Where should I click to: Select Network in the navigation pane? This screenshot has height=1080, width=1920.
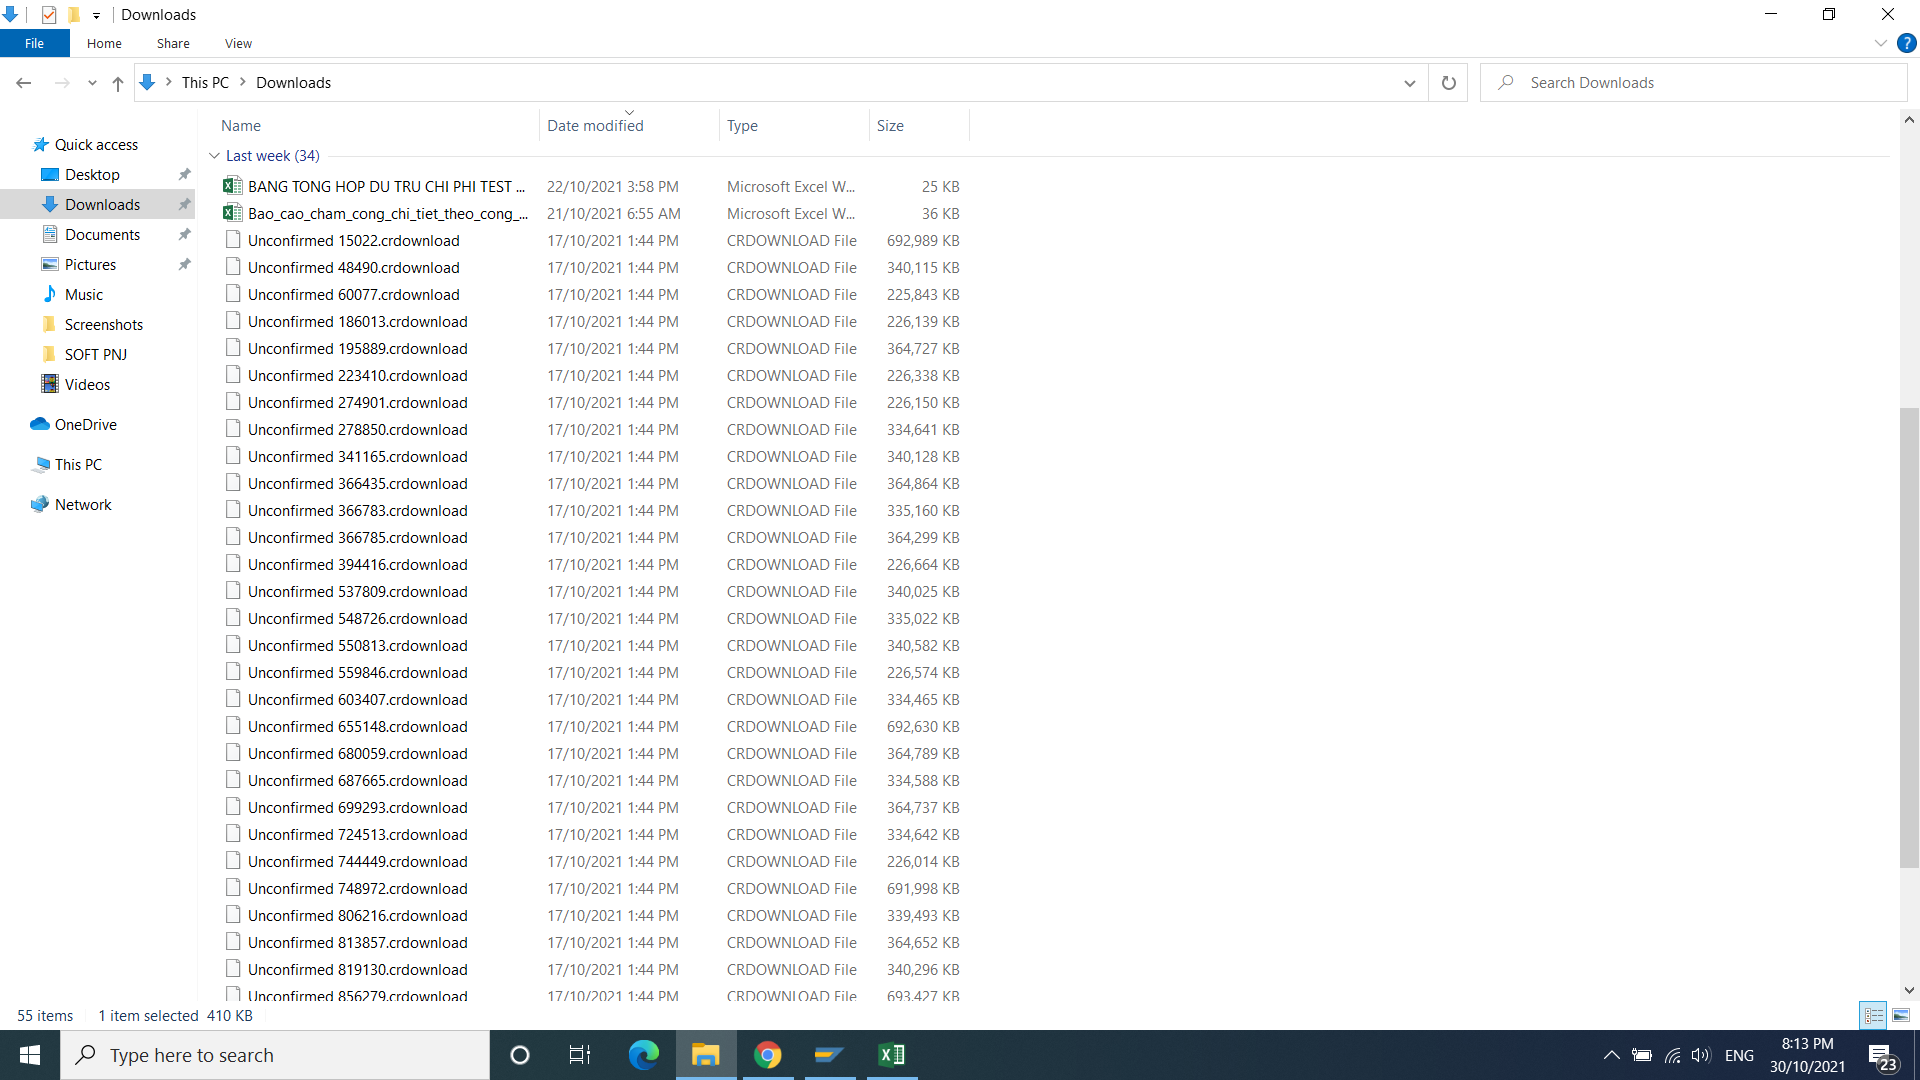pos(83,505)
